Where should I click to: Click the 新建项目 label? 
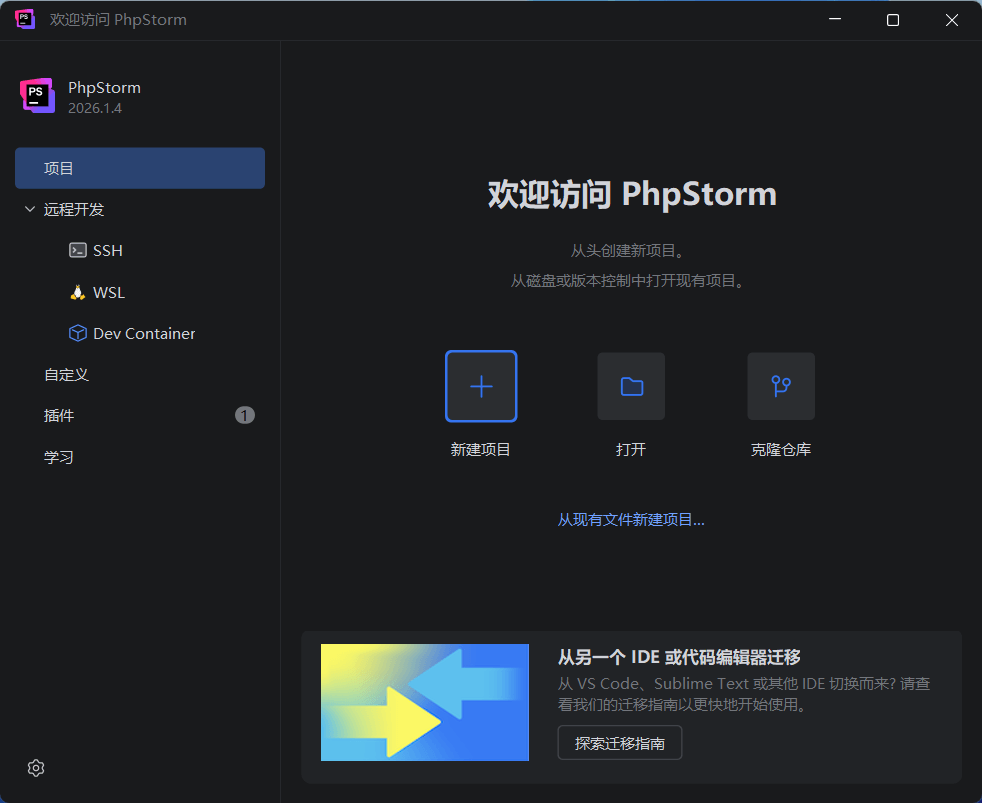click(480, 450)
